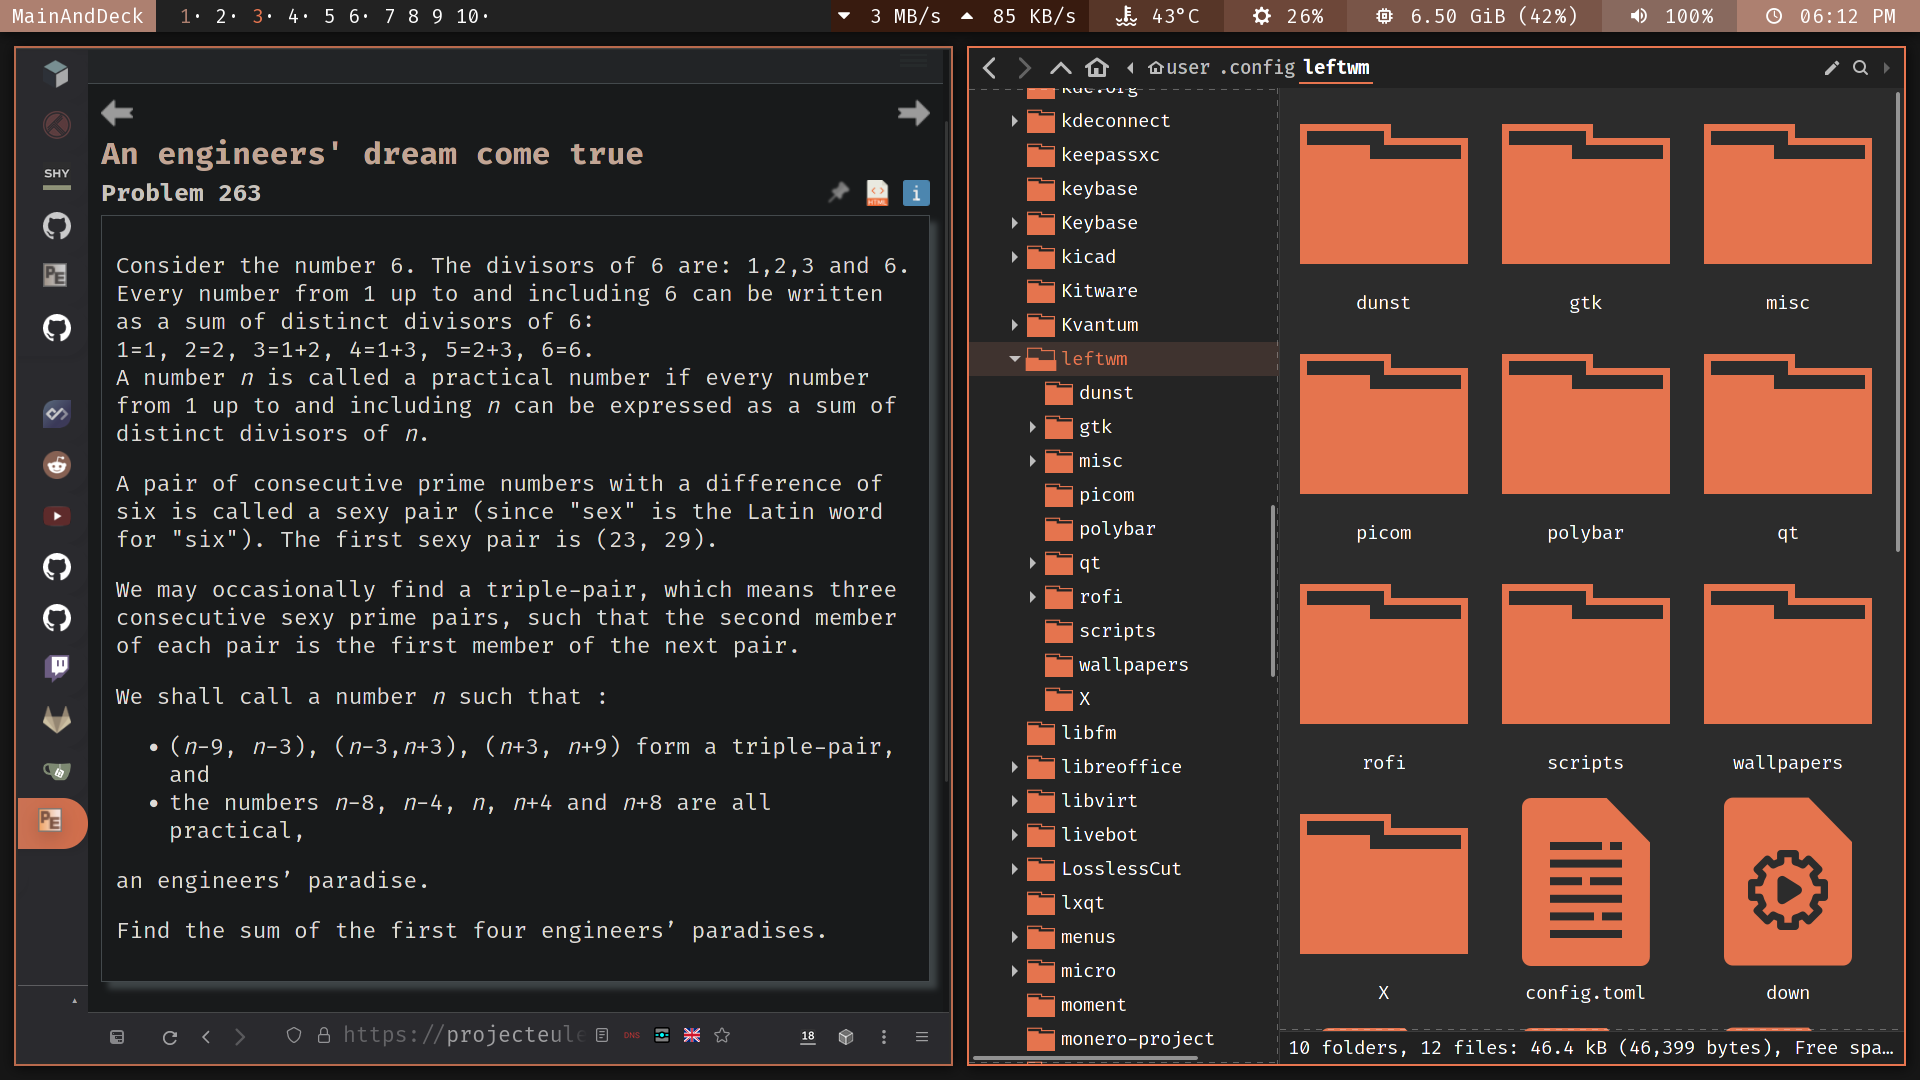Switch to the YouTube sidebar tab

click(57, 516)
